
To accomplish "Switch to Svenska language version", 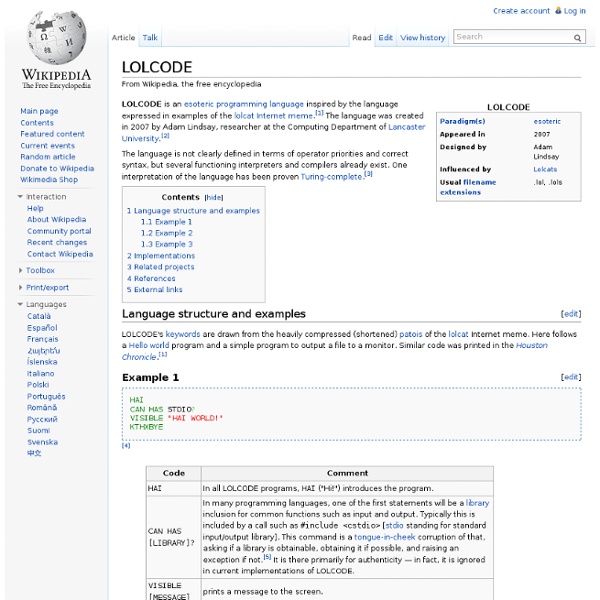I will pyautogui.click(x=42, y=442).
